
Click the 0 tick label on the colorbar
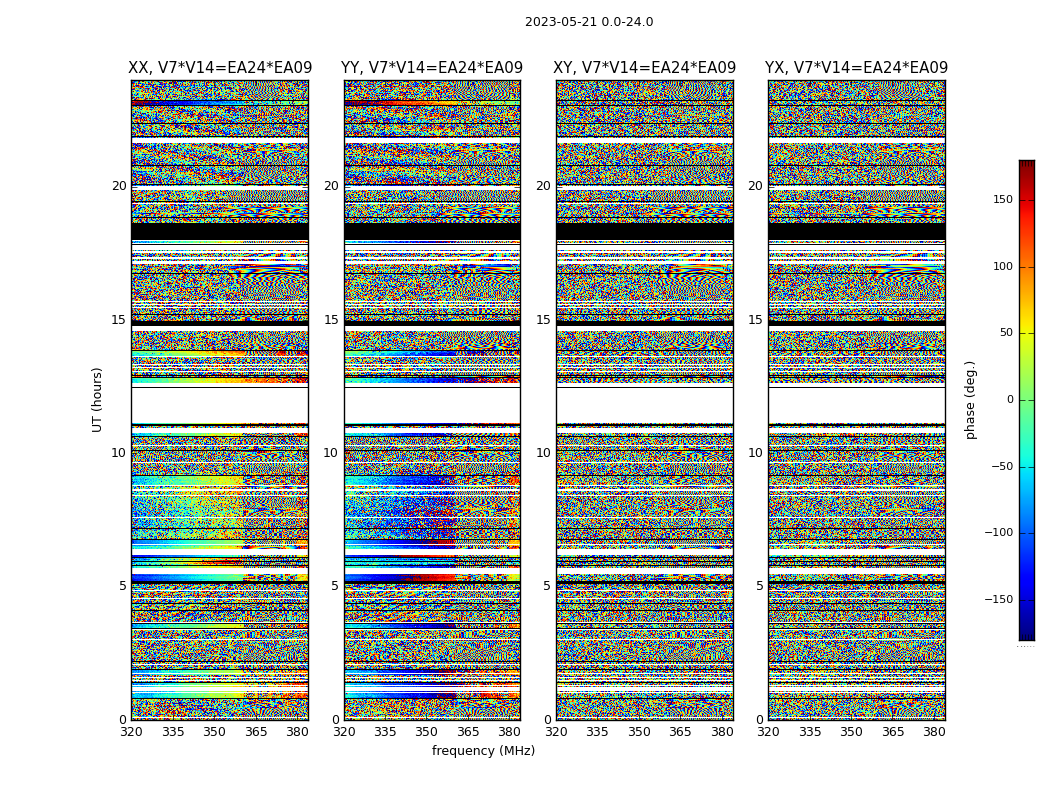point(1010,400)
